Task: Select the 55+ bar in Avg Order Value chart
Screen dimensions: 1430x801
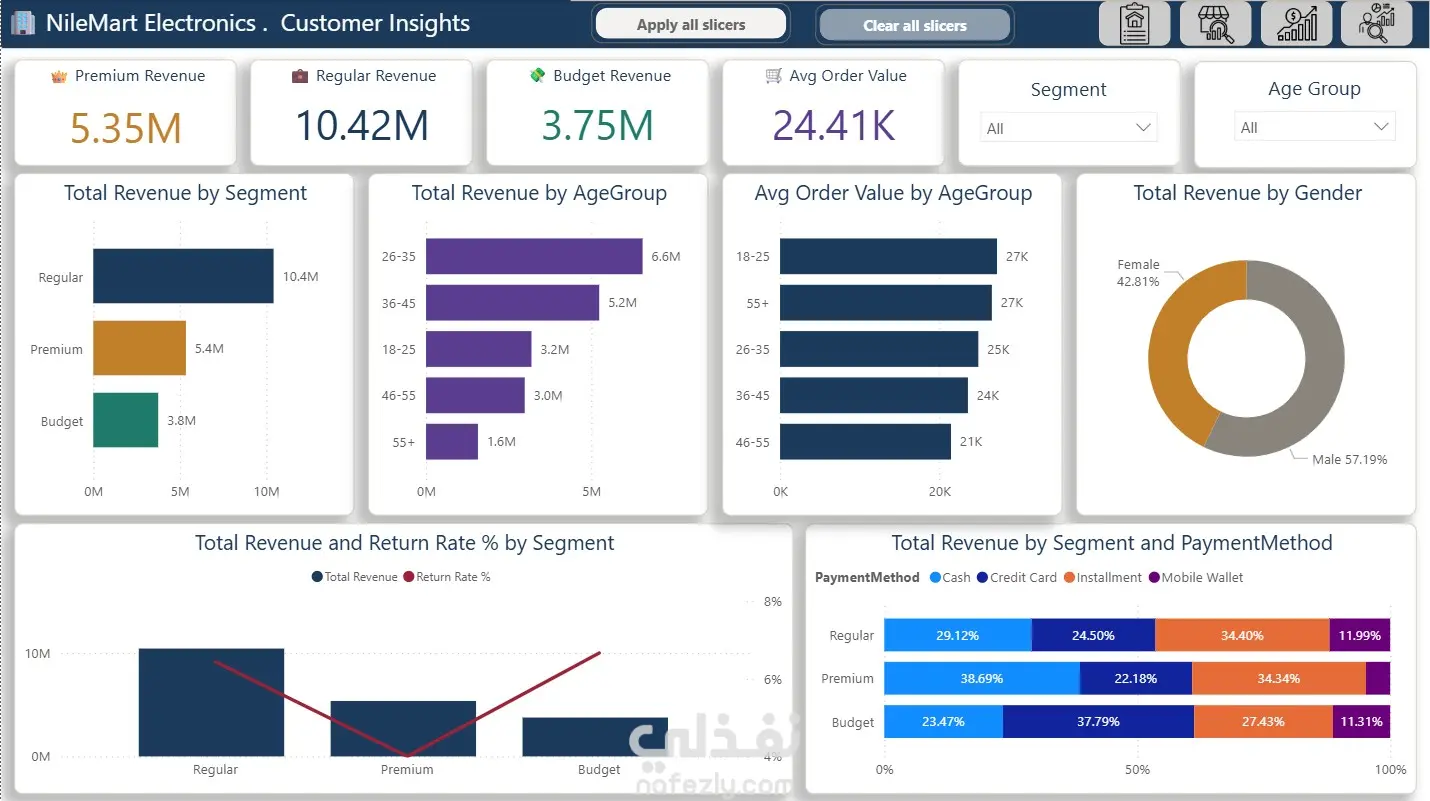Action: [886, 302]
